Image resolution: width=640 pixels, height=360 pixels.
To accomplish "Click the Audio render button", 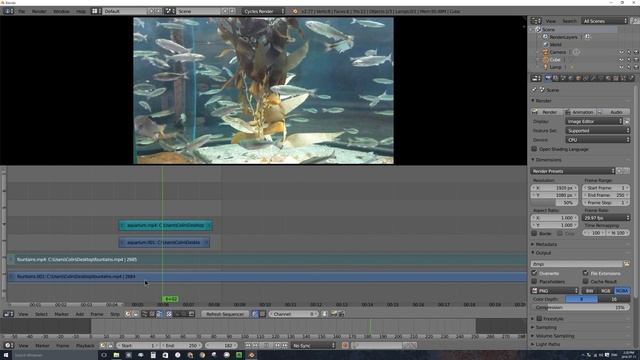I will (x=614, y=112).
